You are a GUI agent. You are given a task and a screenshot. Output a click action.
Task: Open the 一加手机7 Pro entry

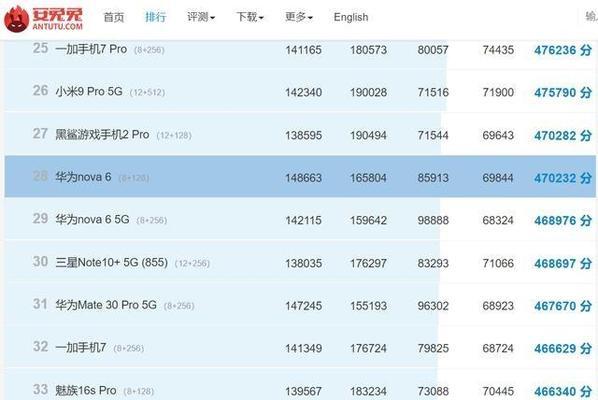pyautogui.click(x=91, y=49)
